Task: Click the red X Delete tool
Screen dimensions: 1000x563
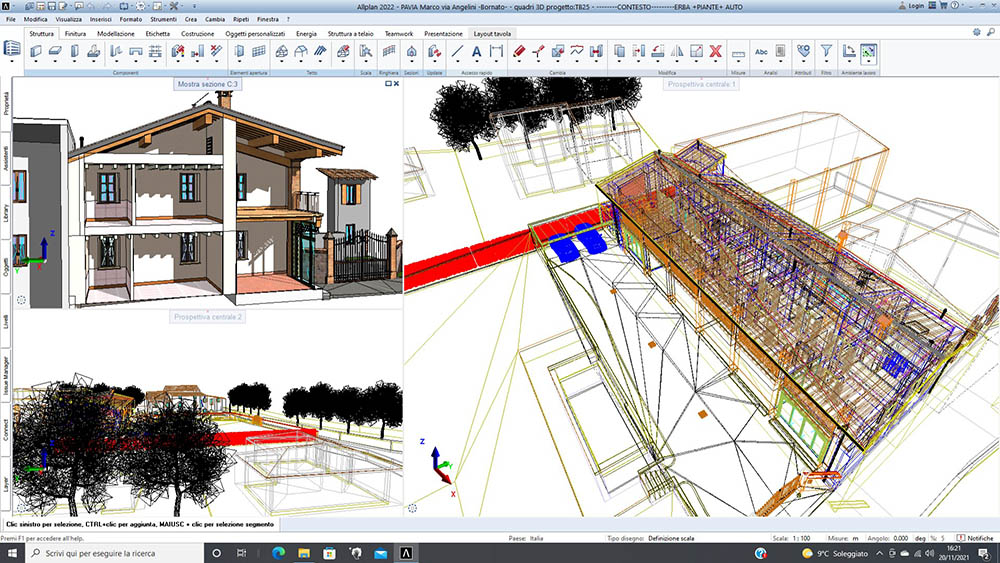Action: click(716, 52)
